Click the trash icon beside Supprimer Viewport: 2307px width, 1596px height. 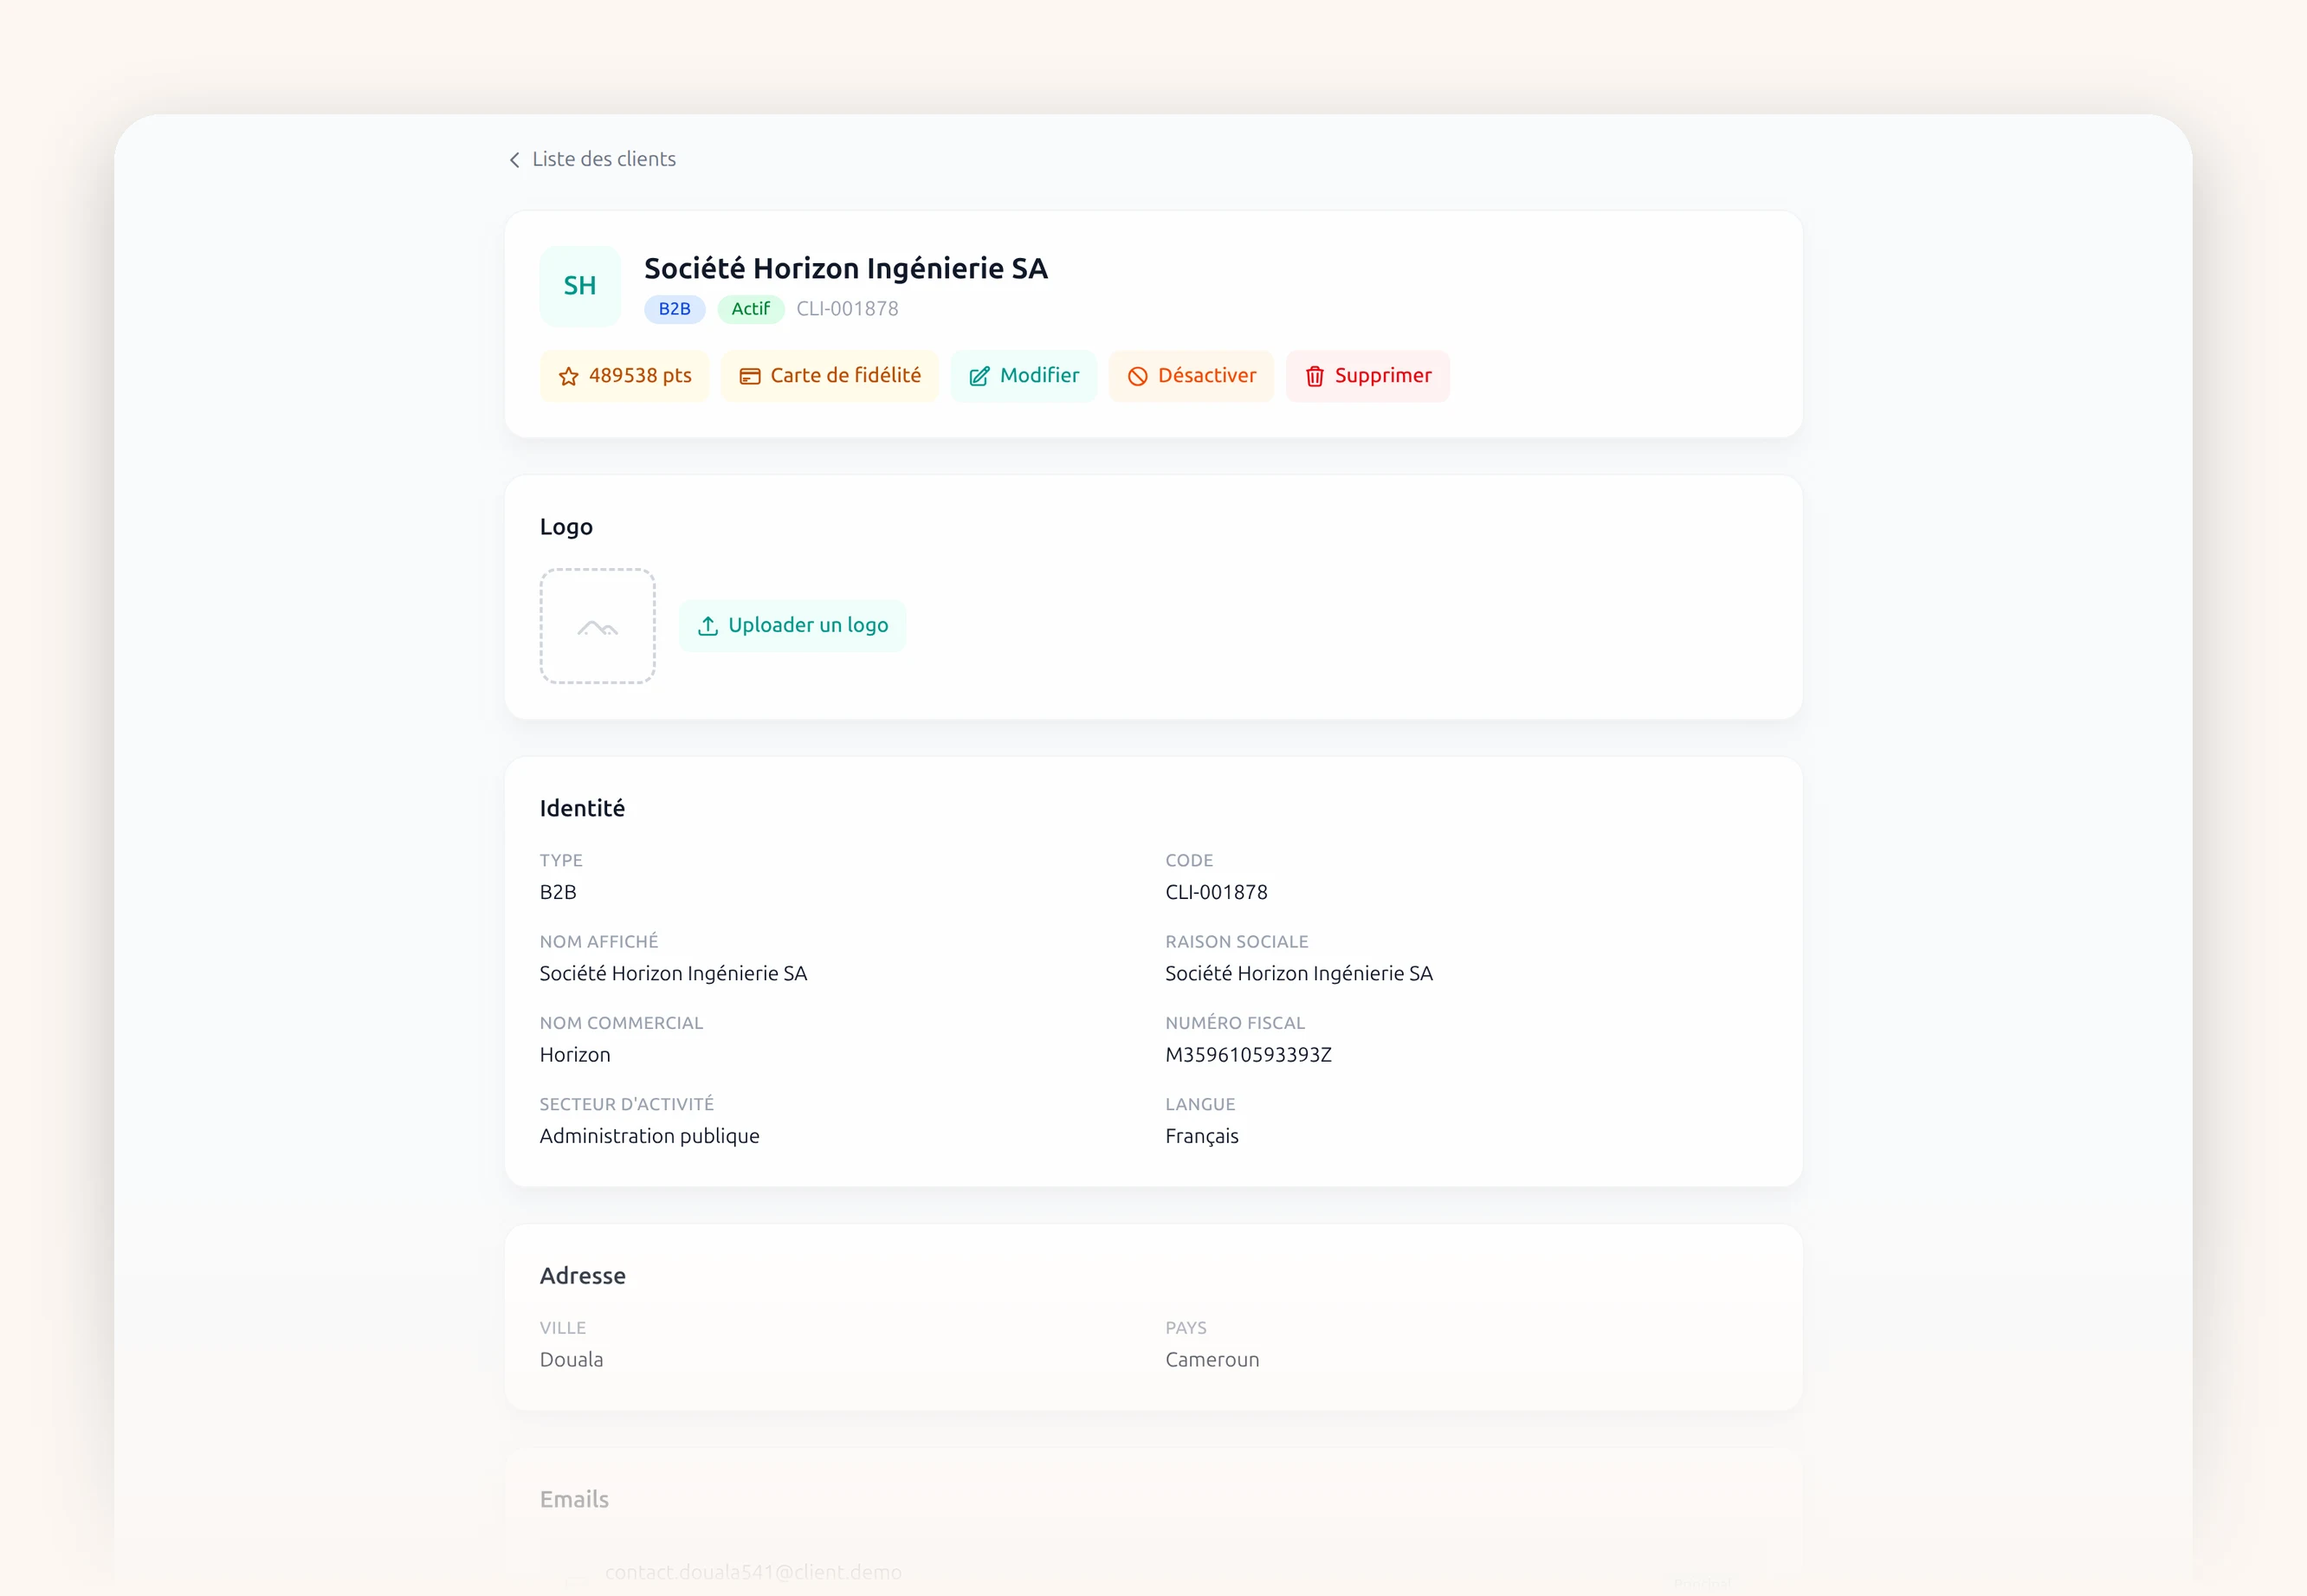click(x=1315, y=377)
